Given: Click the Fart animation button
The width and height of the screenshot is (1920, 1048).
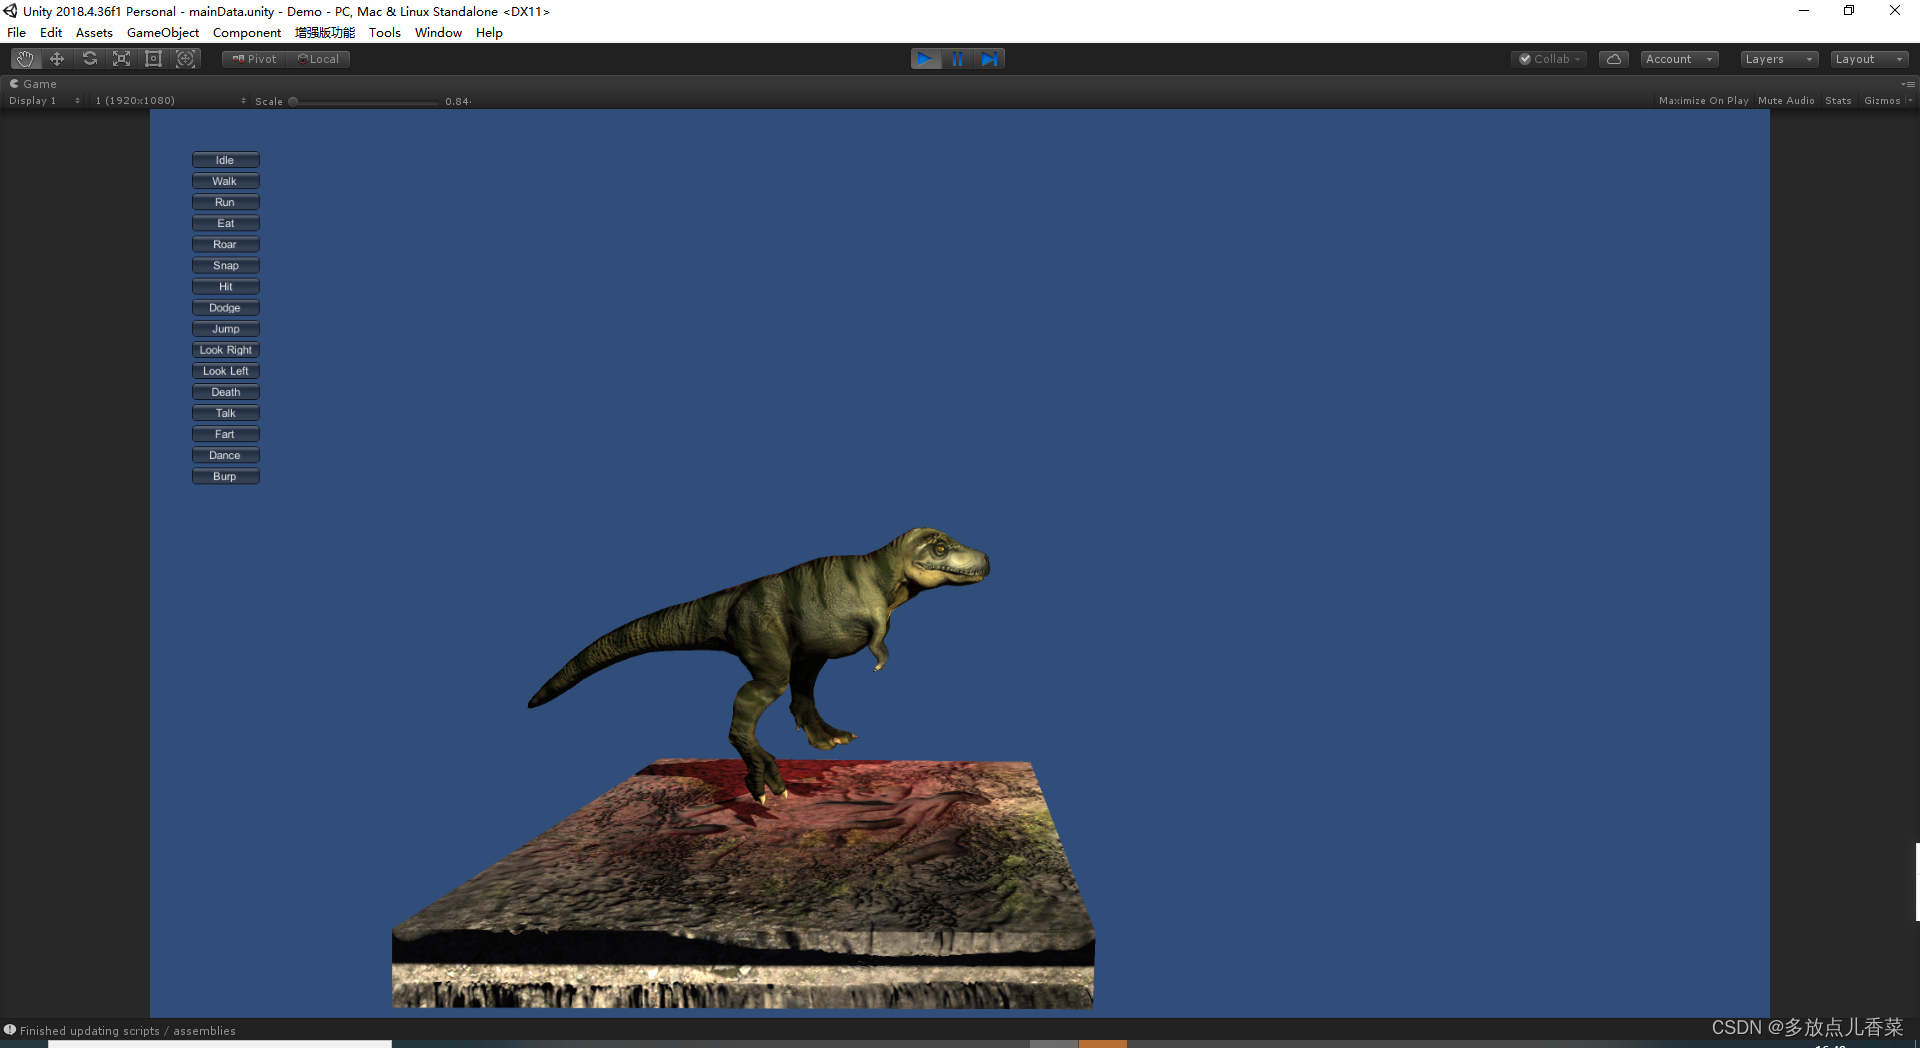Looking at the screenshot, I should 225,434.
